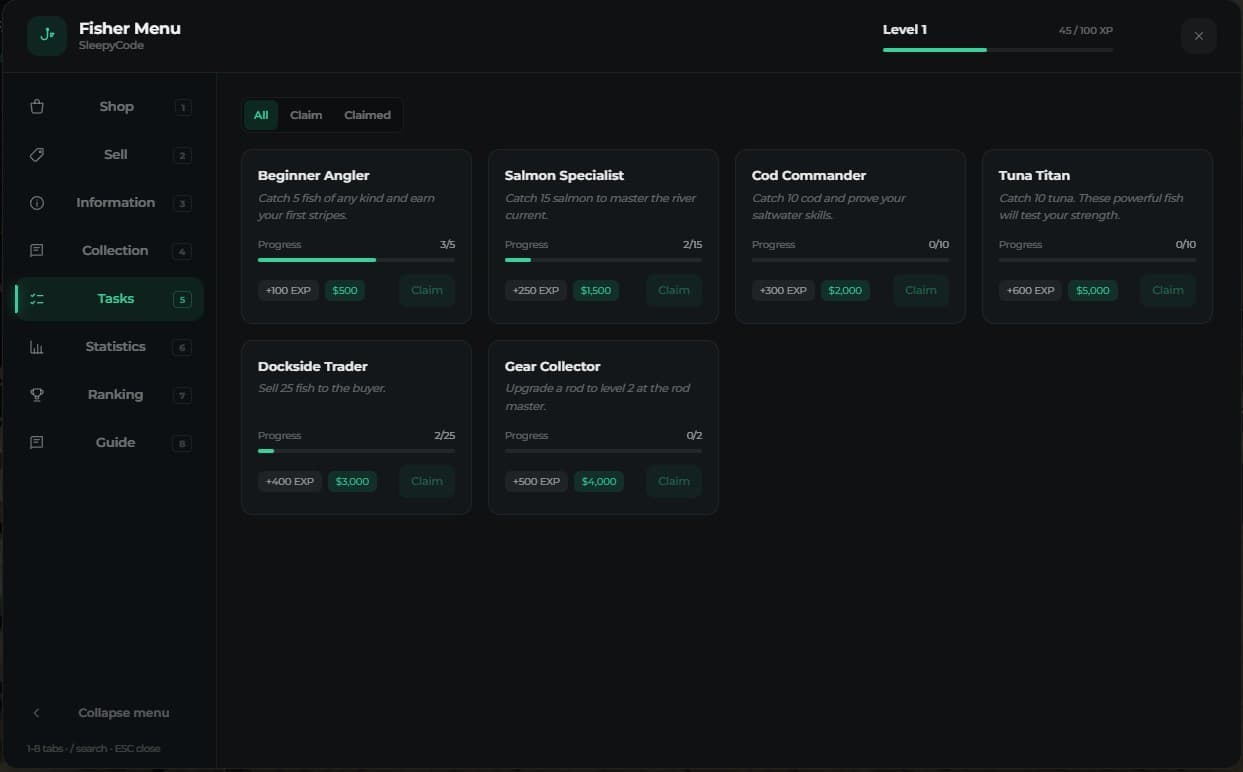
Task: Click the info circle icon beside Information
Action: pyautogui.click(x=37, y=203)
